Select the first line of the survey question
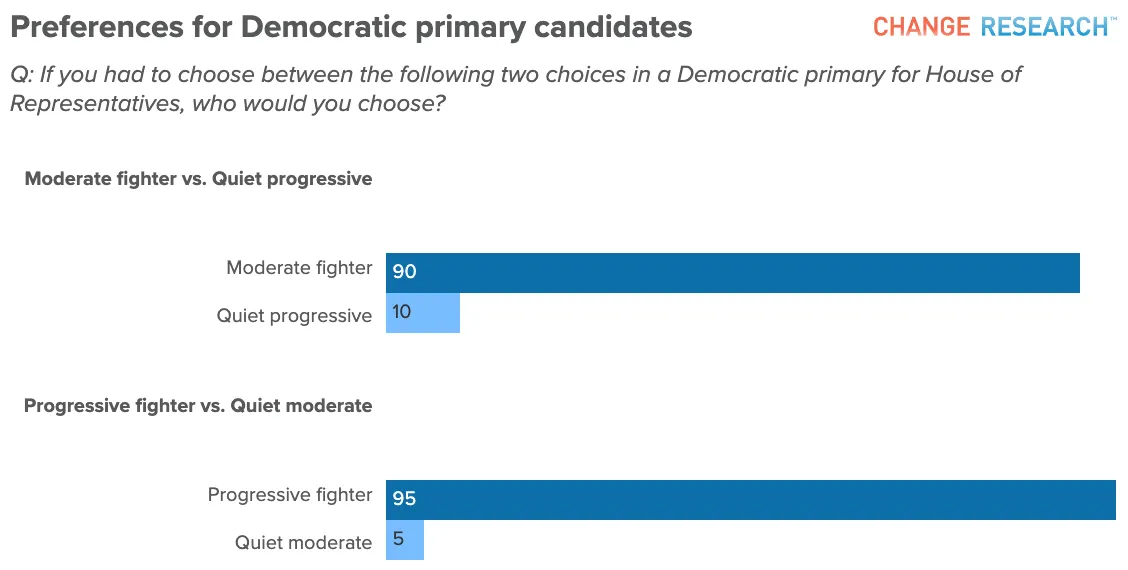Viewport: 1128px width, 570px height. click(x=515, y=75)
